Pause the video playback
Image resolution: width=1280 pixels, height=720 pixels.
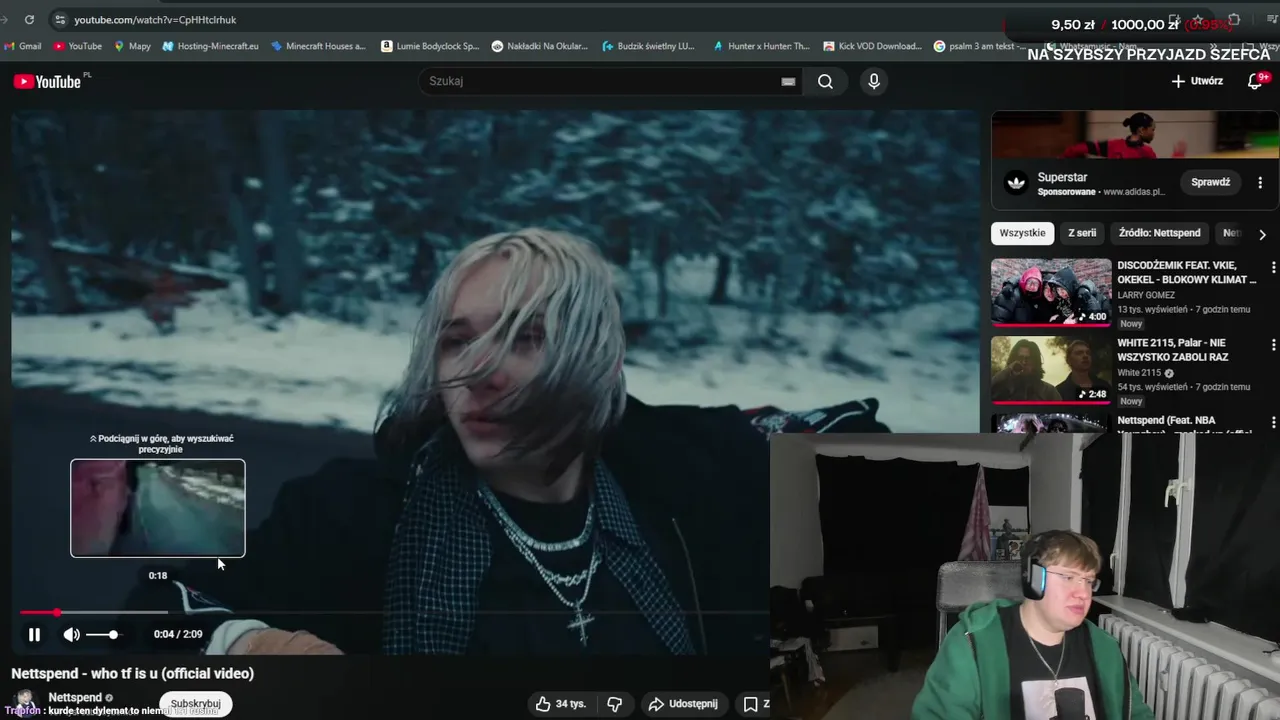(x=34, y=634)
